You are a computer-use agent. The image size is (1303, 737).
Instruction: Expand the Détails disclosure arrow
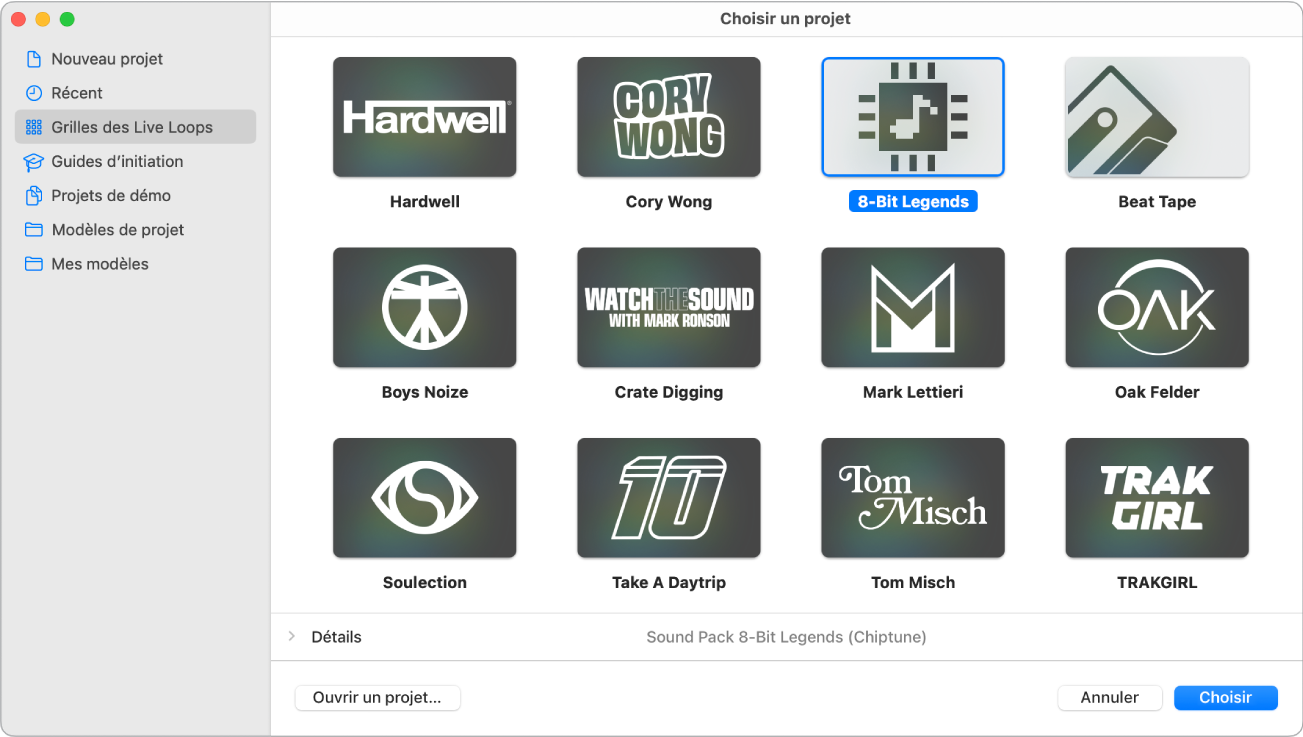[x=292, y=636]
